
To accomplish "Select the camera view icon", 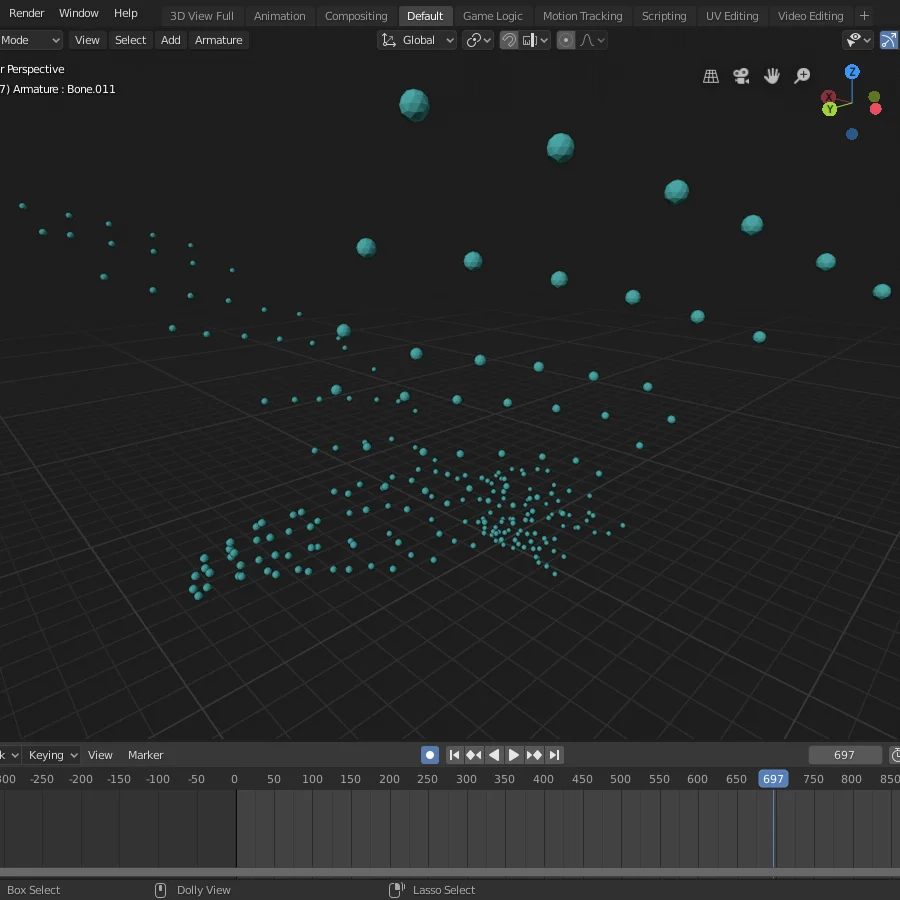I will tap(741, 75).
